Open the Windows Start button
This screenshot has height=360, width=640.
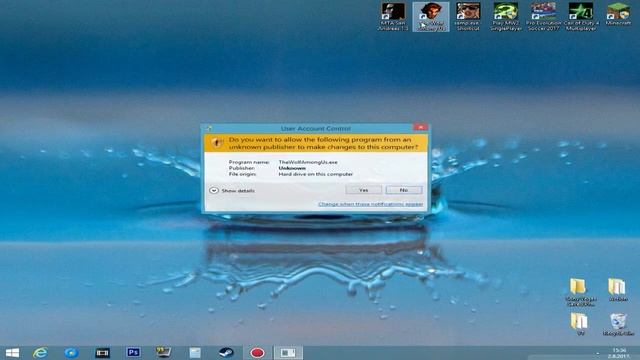click(12, 353)
